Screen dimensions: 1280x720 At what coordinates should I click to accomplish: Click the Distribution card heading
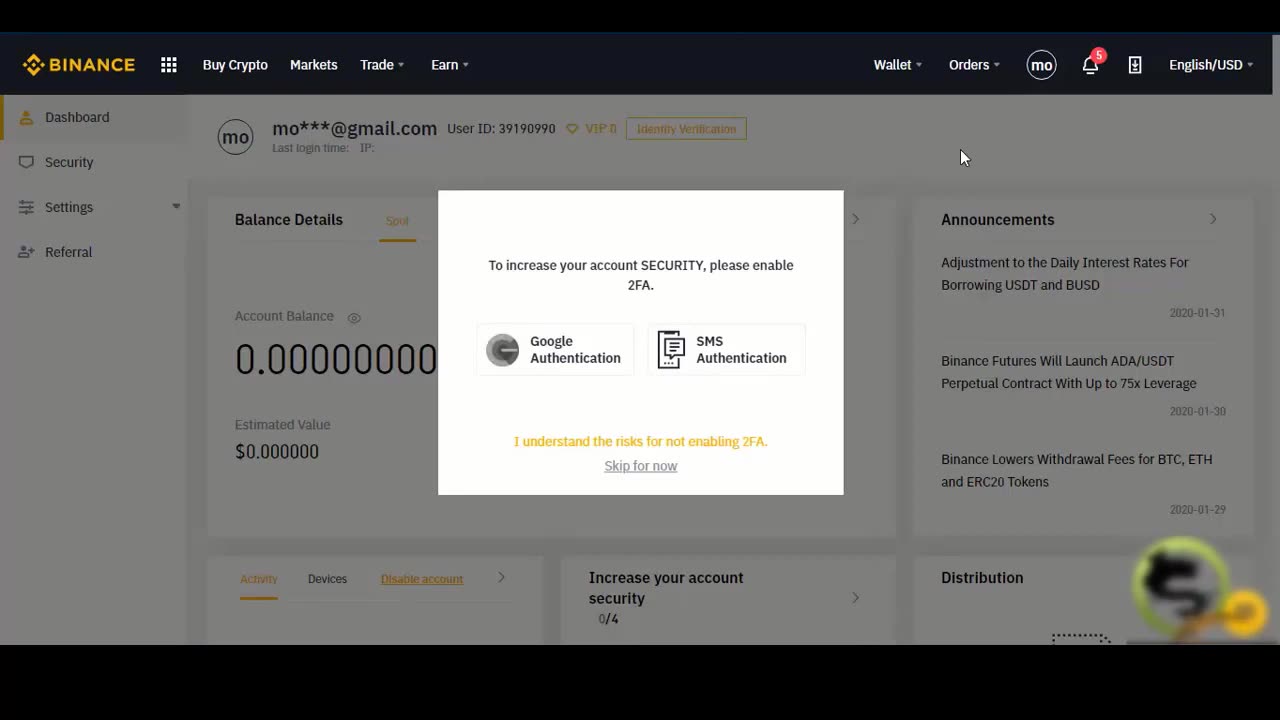point(982,578)
